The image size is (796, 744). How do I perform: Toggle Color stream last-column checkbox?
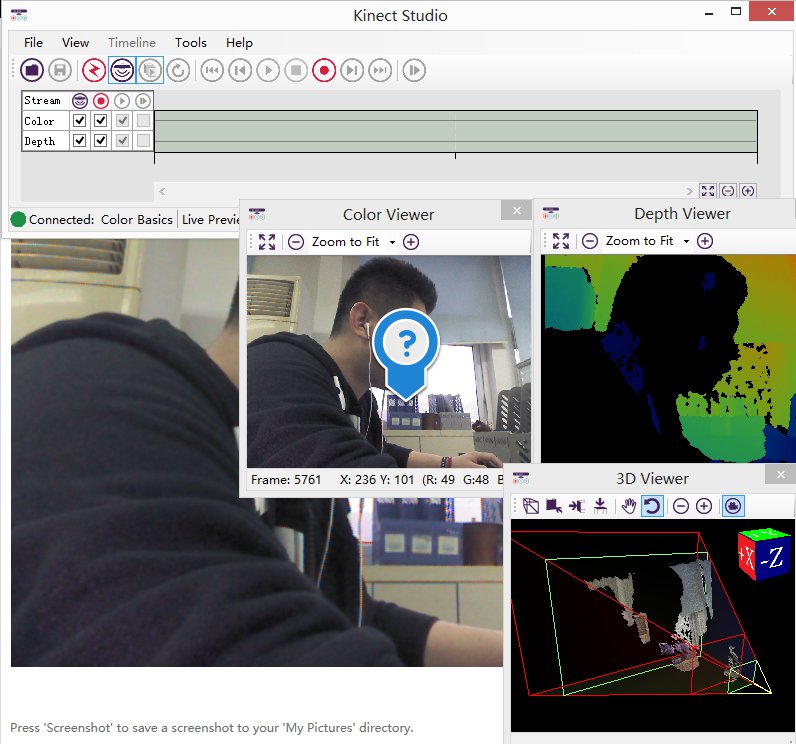(143, 120)
